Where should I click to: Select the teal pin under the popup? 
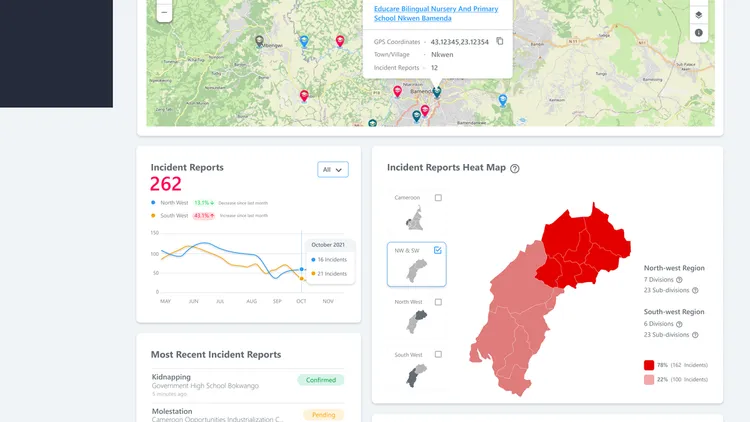click(x=437, y=92)
